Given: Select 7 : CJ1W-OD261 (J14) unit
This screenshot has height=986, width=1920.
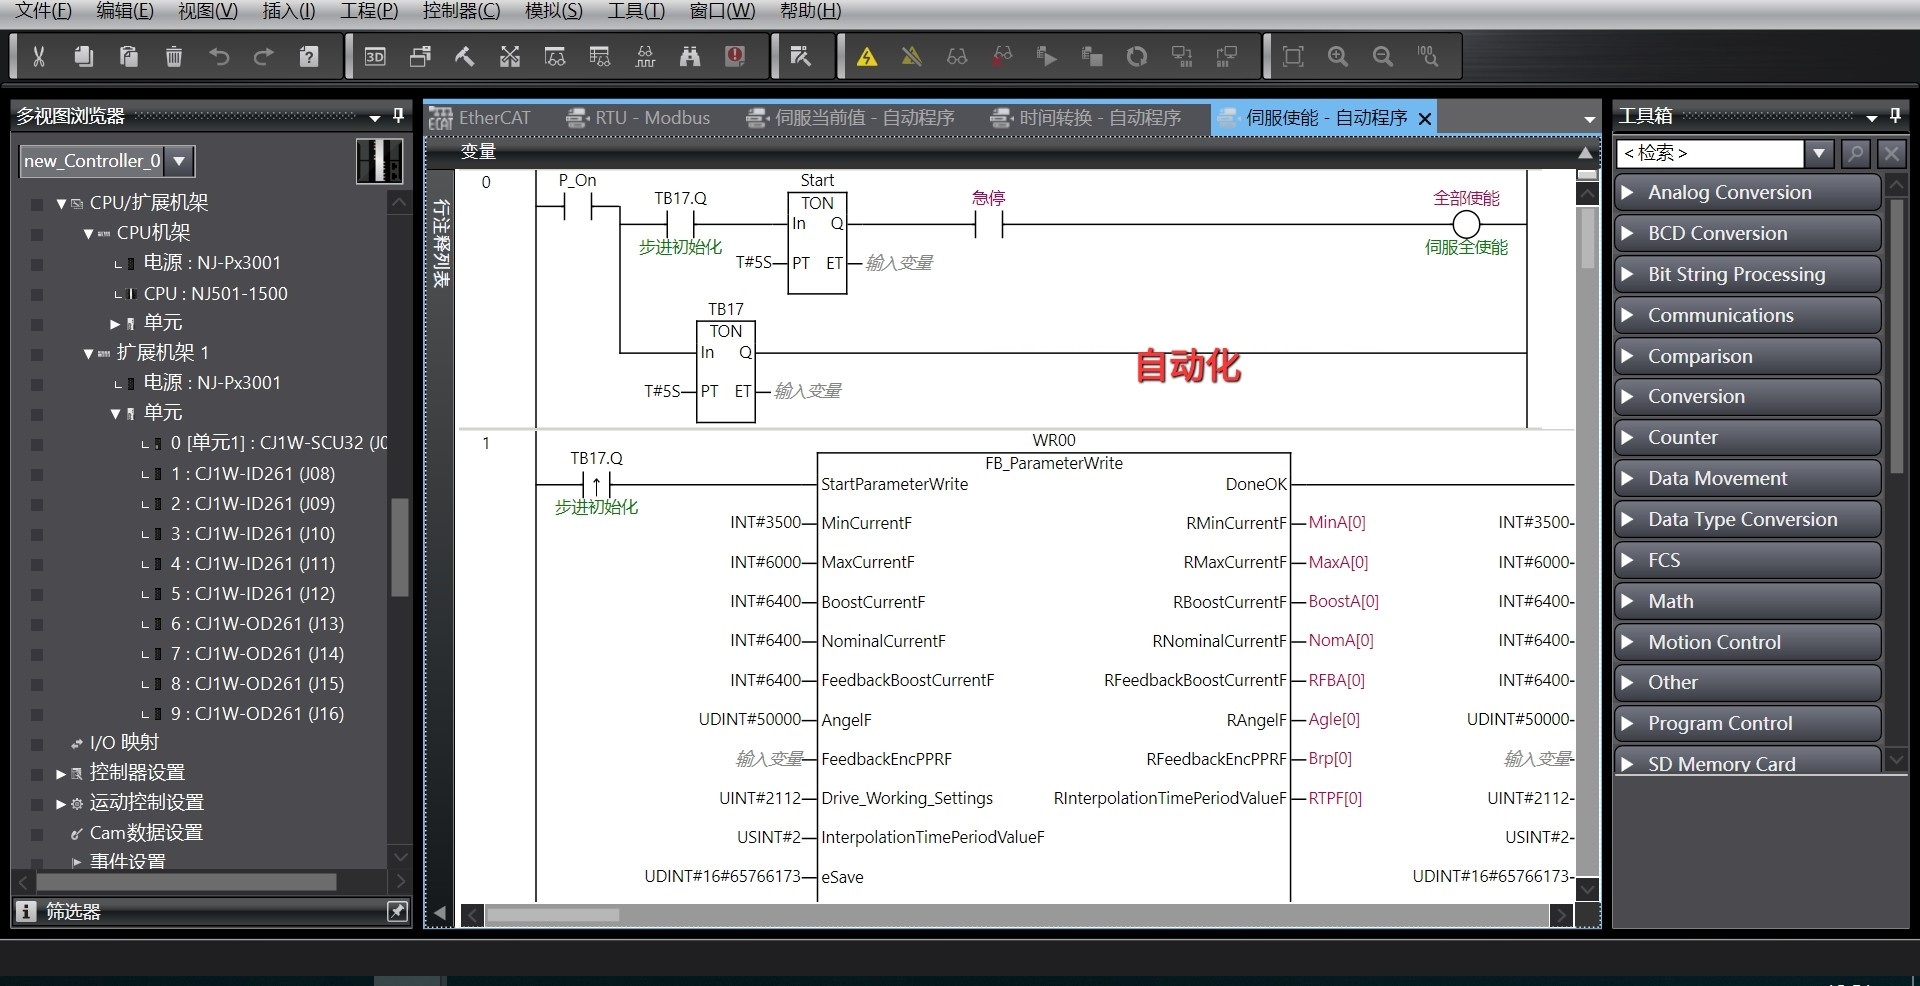Looking at the screenshot, I should (257, 654).
